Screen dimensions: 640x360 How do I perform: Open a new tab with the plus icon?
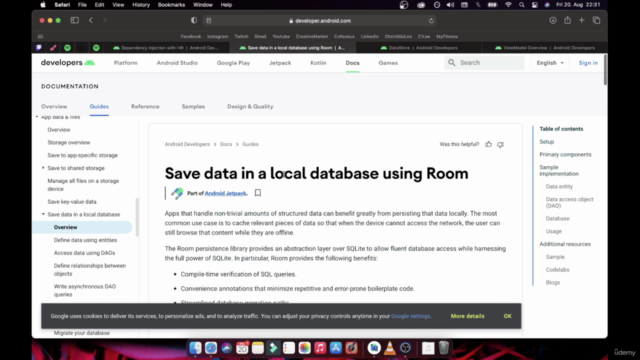[582, 20]
